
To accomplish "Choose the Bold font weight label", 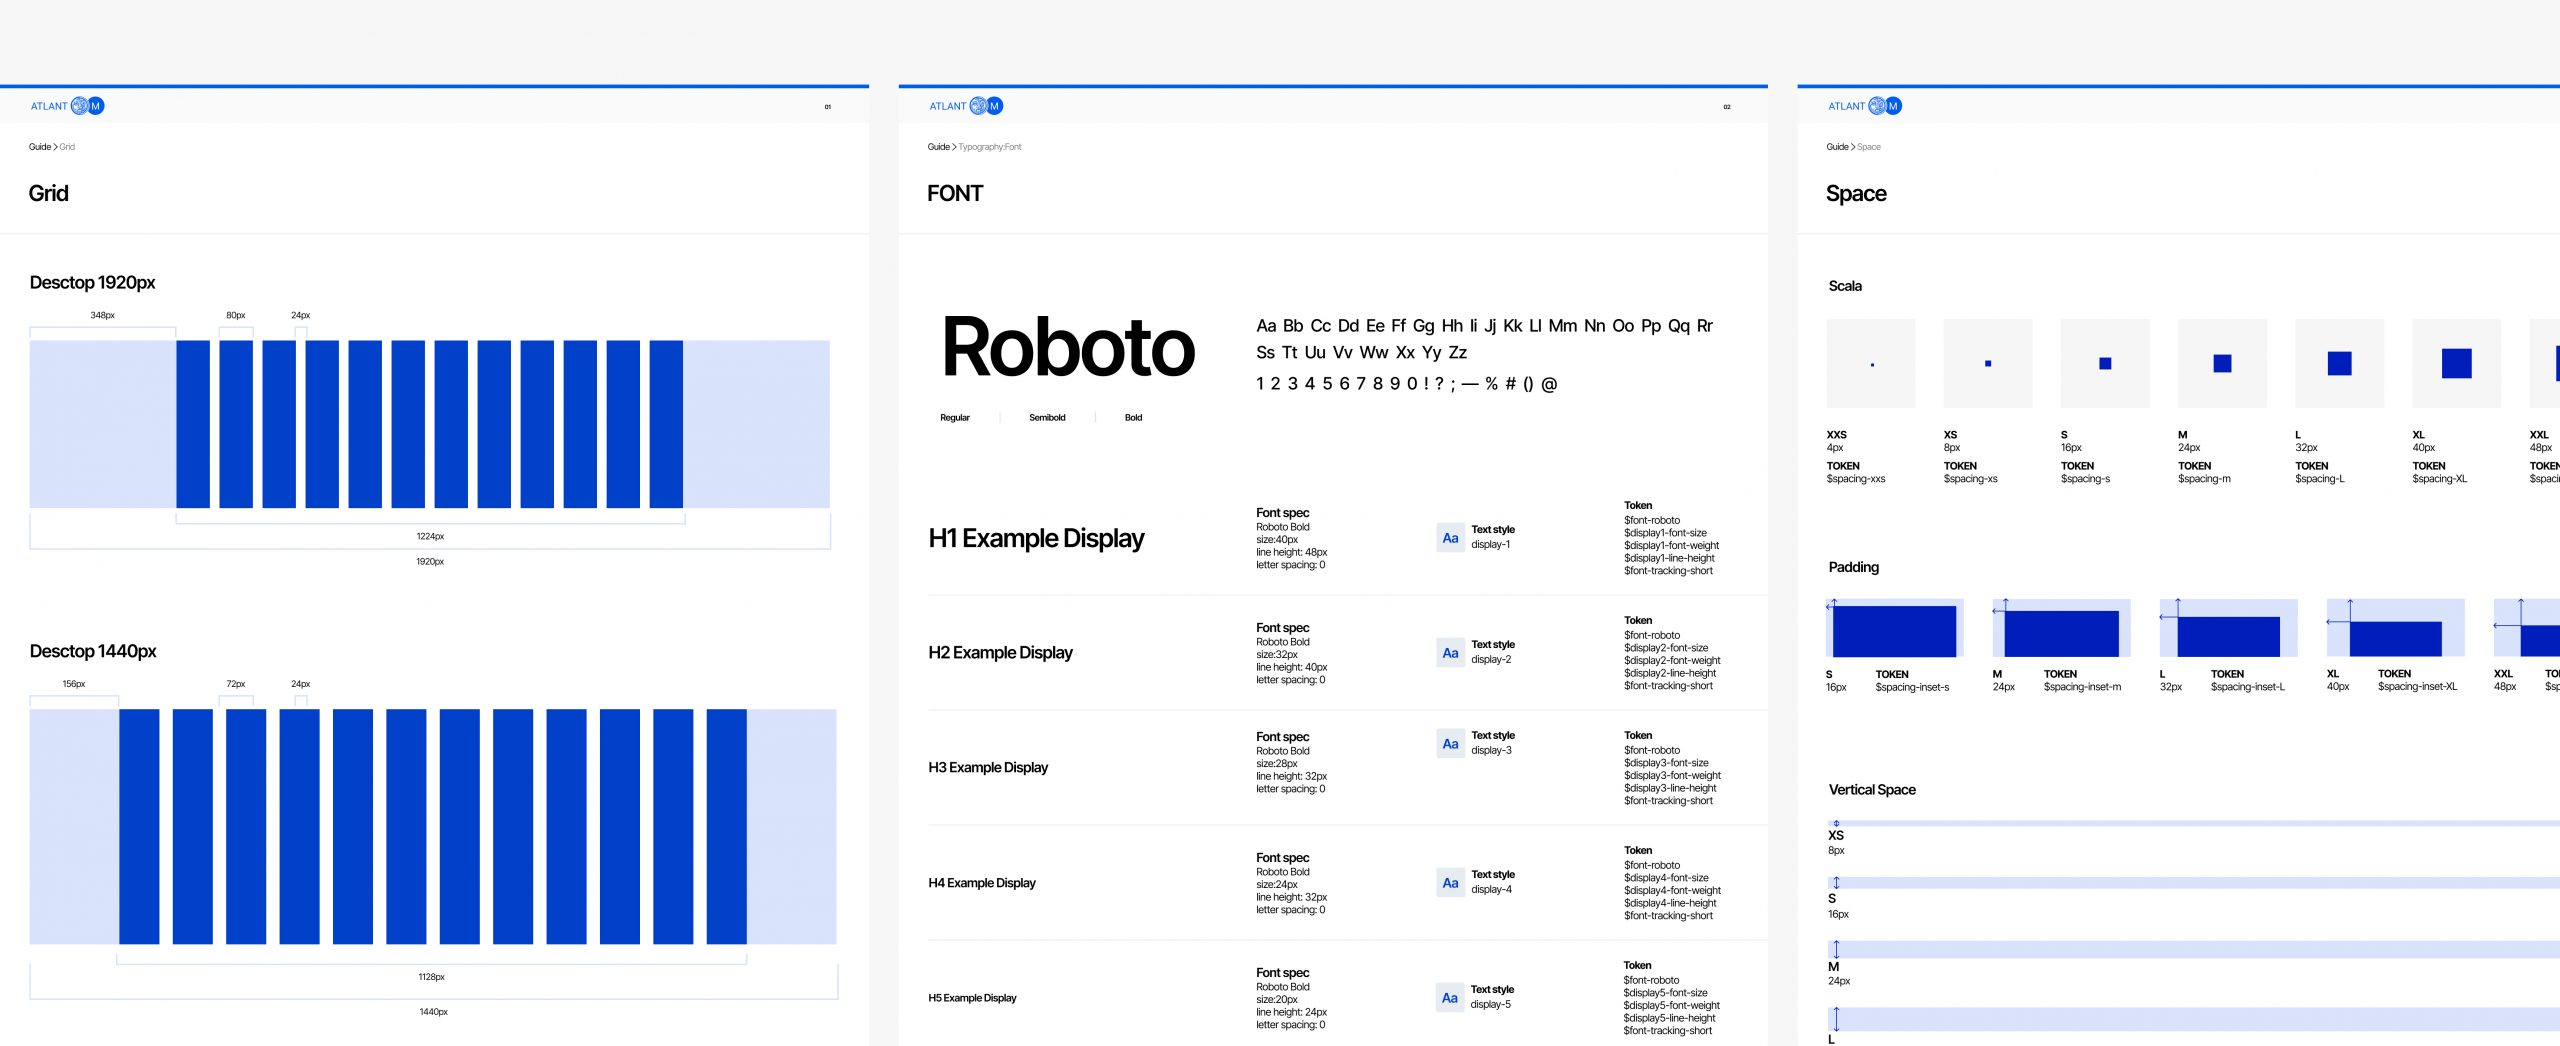I will click(1133, 418).
